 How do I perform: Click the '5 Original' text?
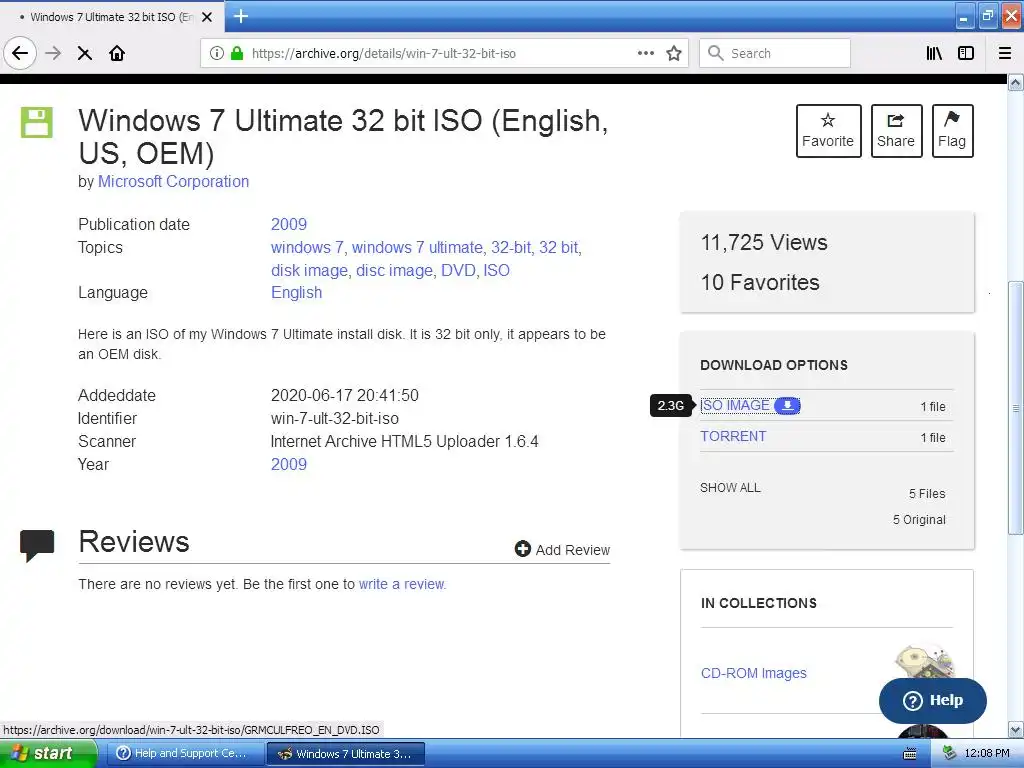tap(919, 520)
